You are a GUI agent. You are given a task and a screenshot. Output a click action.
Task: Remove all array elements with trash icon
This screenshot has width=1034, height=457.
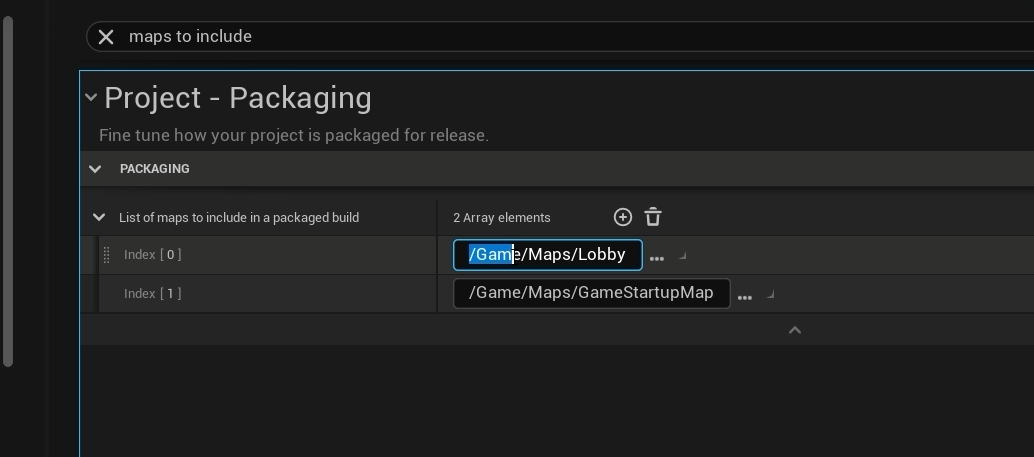653,217
